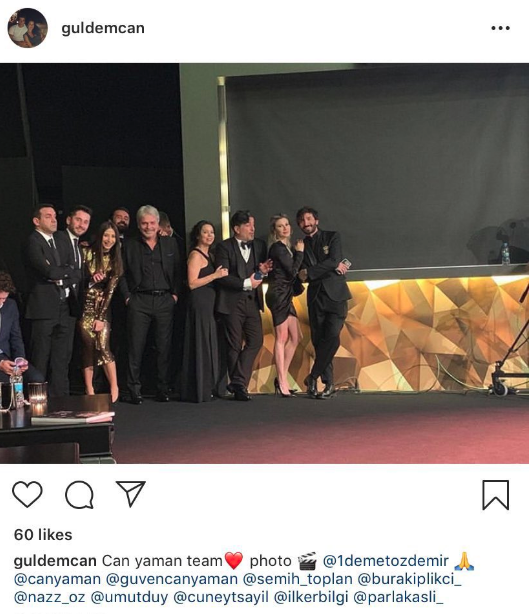The height and width of the screenshot is (614, 529).
Task: Open @umutduy mention
Action: (129, 598)
